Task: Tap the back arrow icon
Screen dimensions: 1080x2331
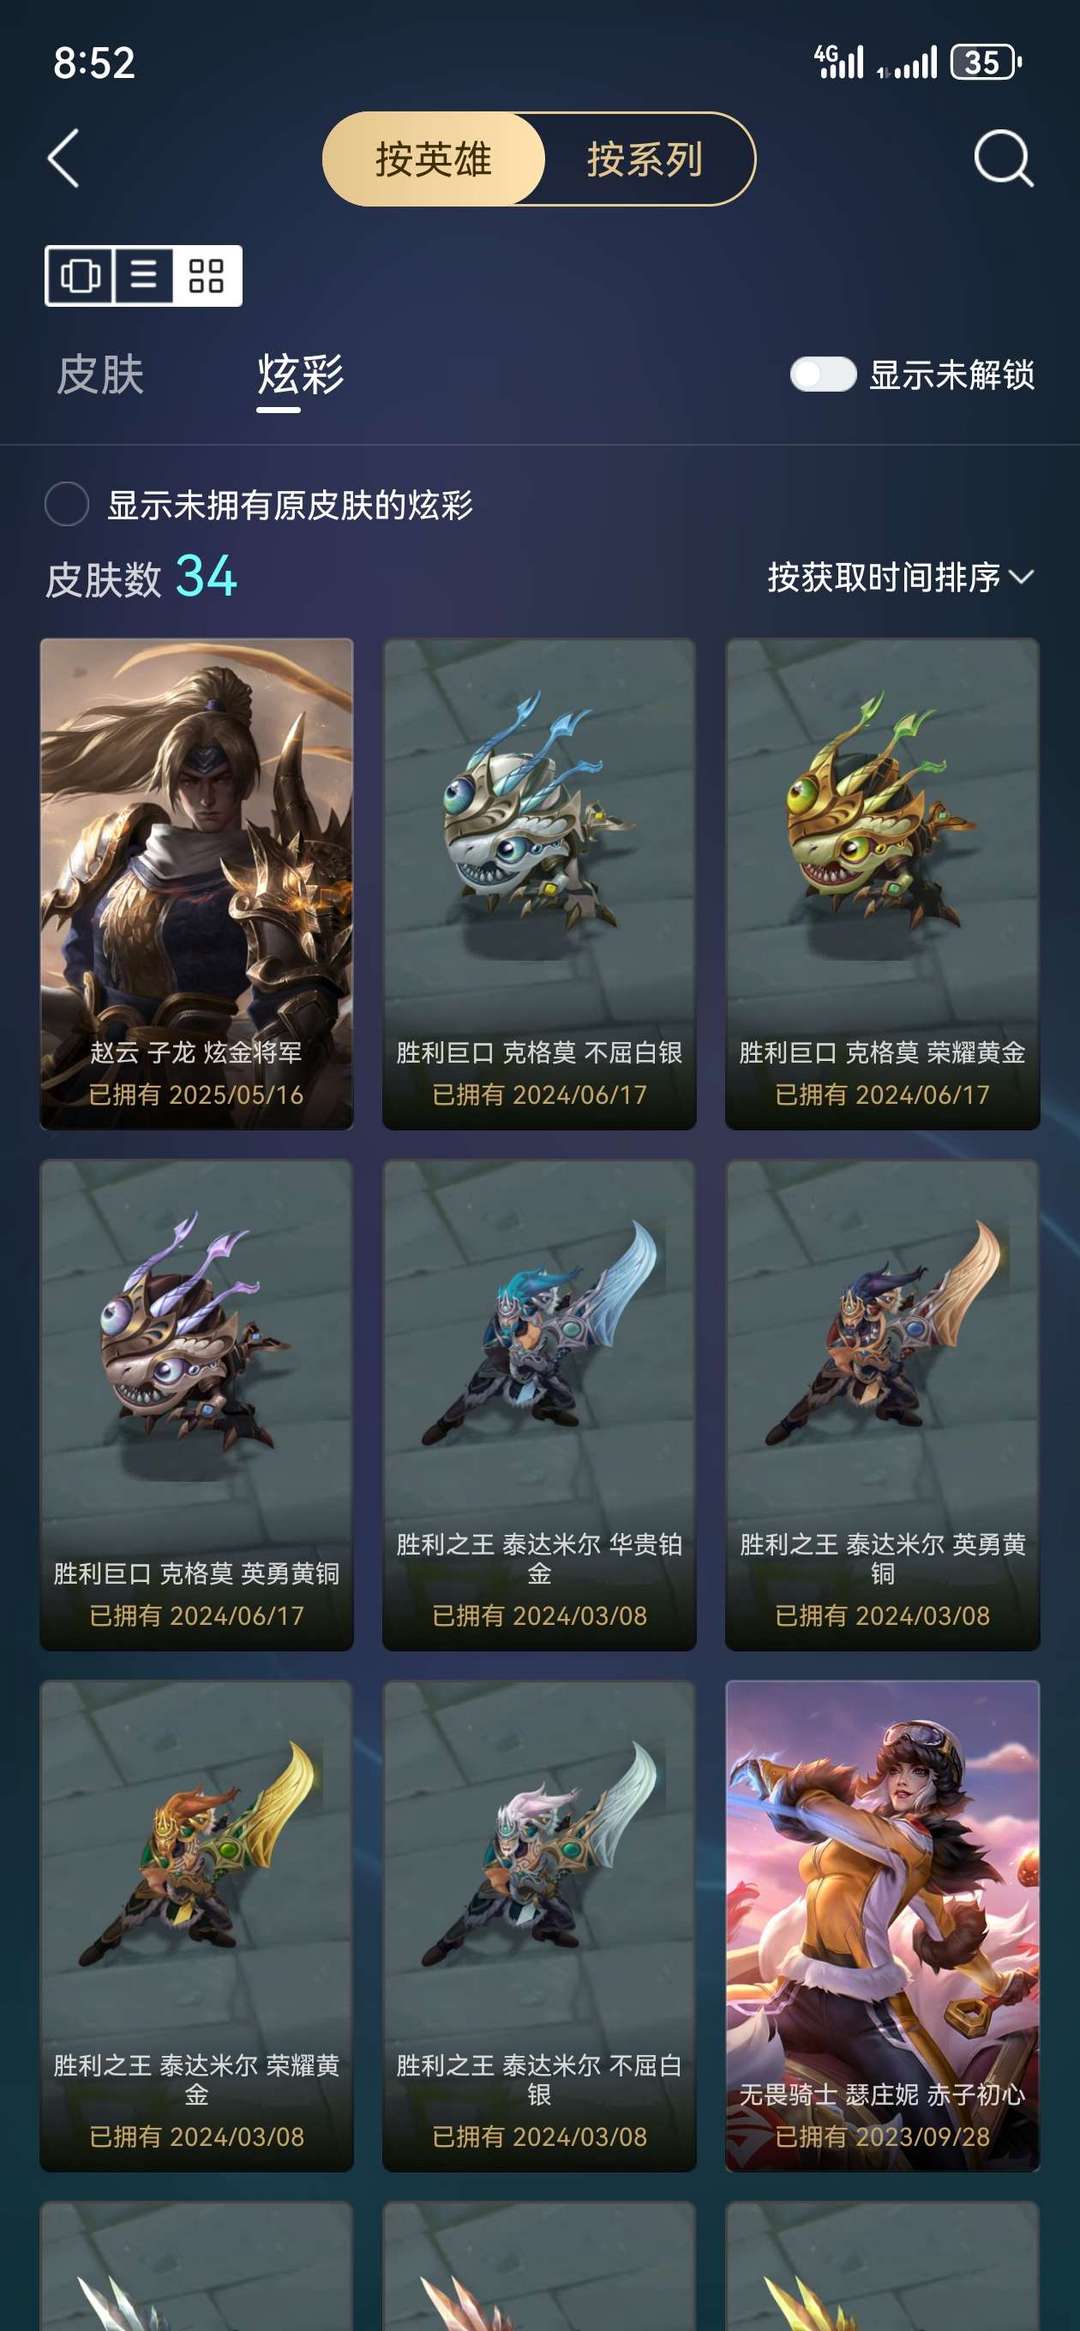Action: point(64,158)
